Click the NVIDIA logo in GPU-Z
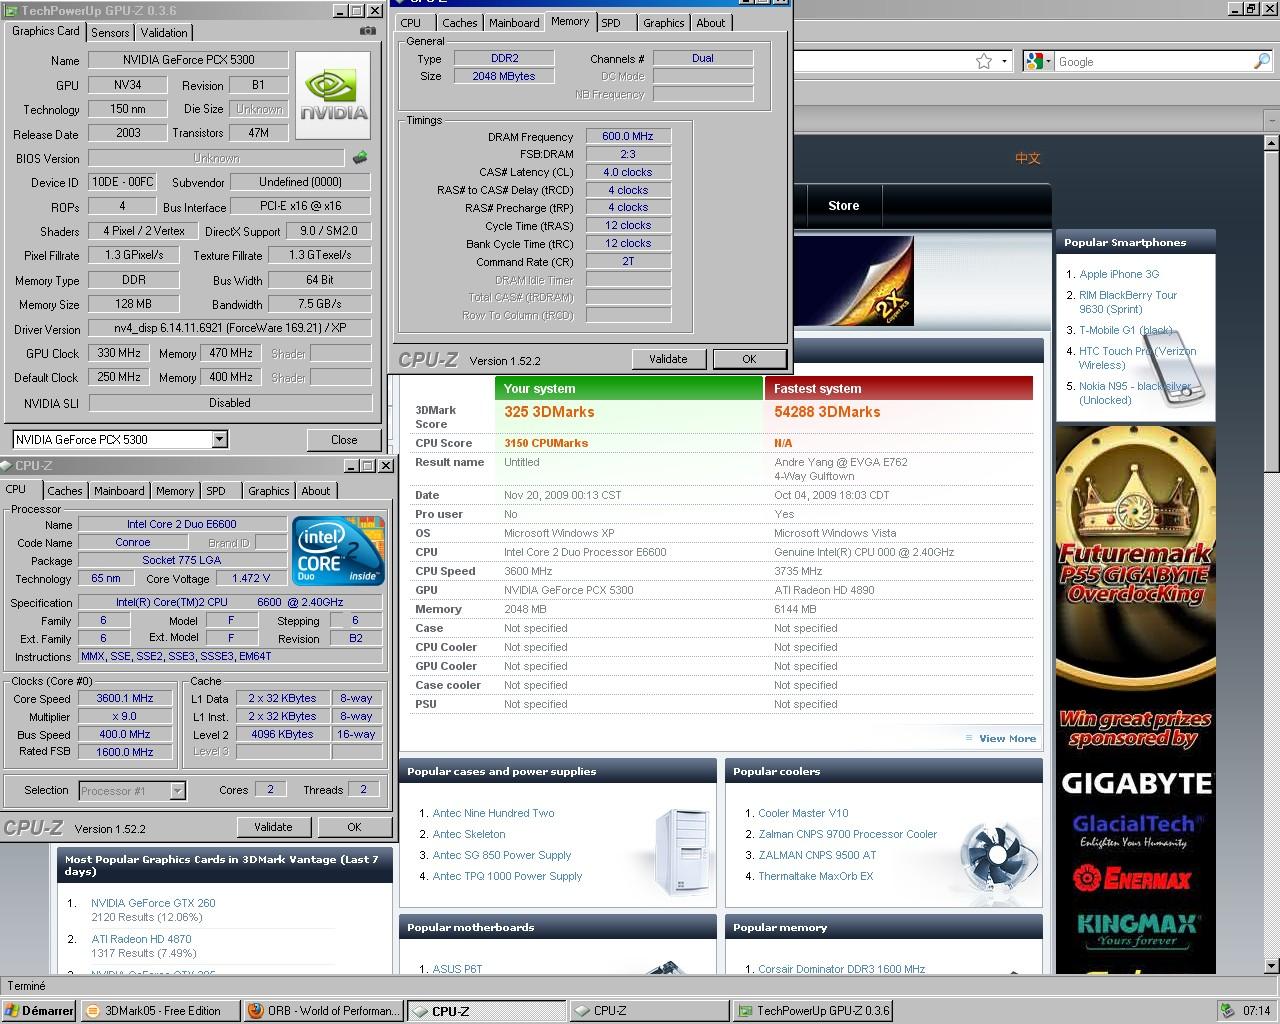The image size is (1280, 1024). pos(334,95)
